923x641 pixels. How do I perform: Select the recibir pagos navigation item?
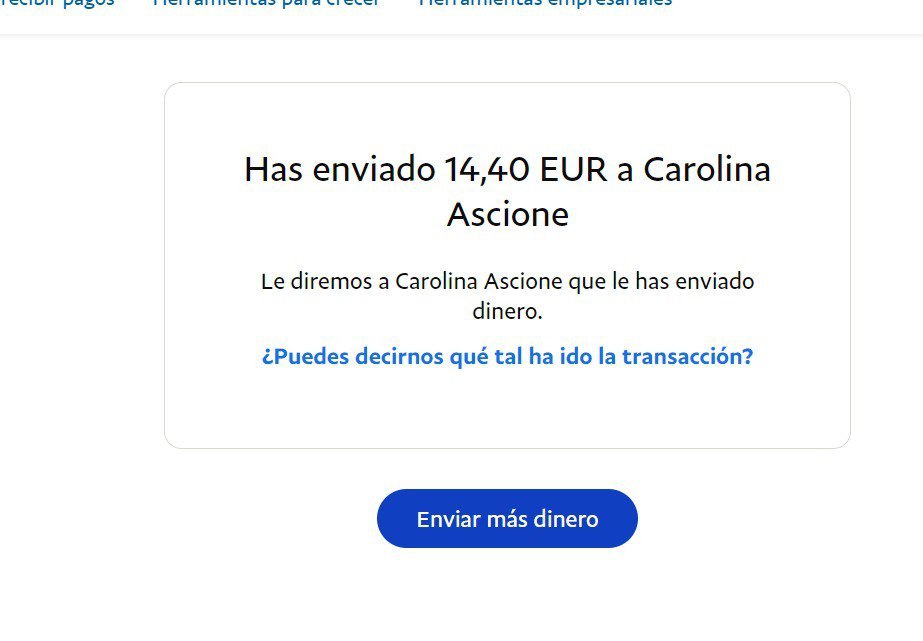click(57, 3)
